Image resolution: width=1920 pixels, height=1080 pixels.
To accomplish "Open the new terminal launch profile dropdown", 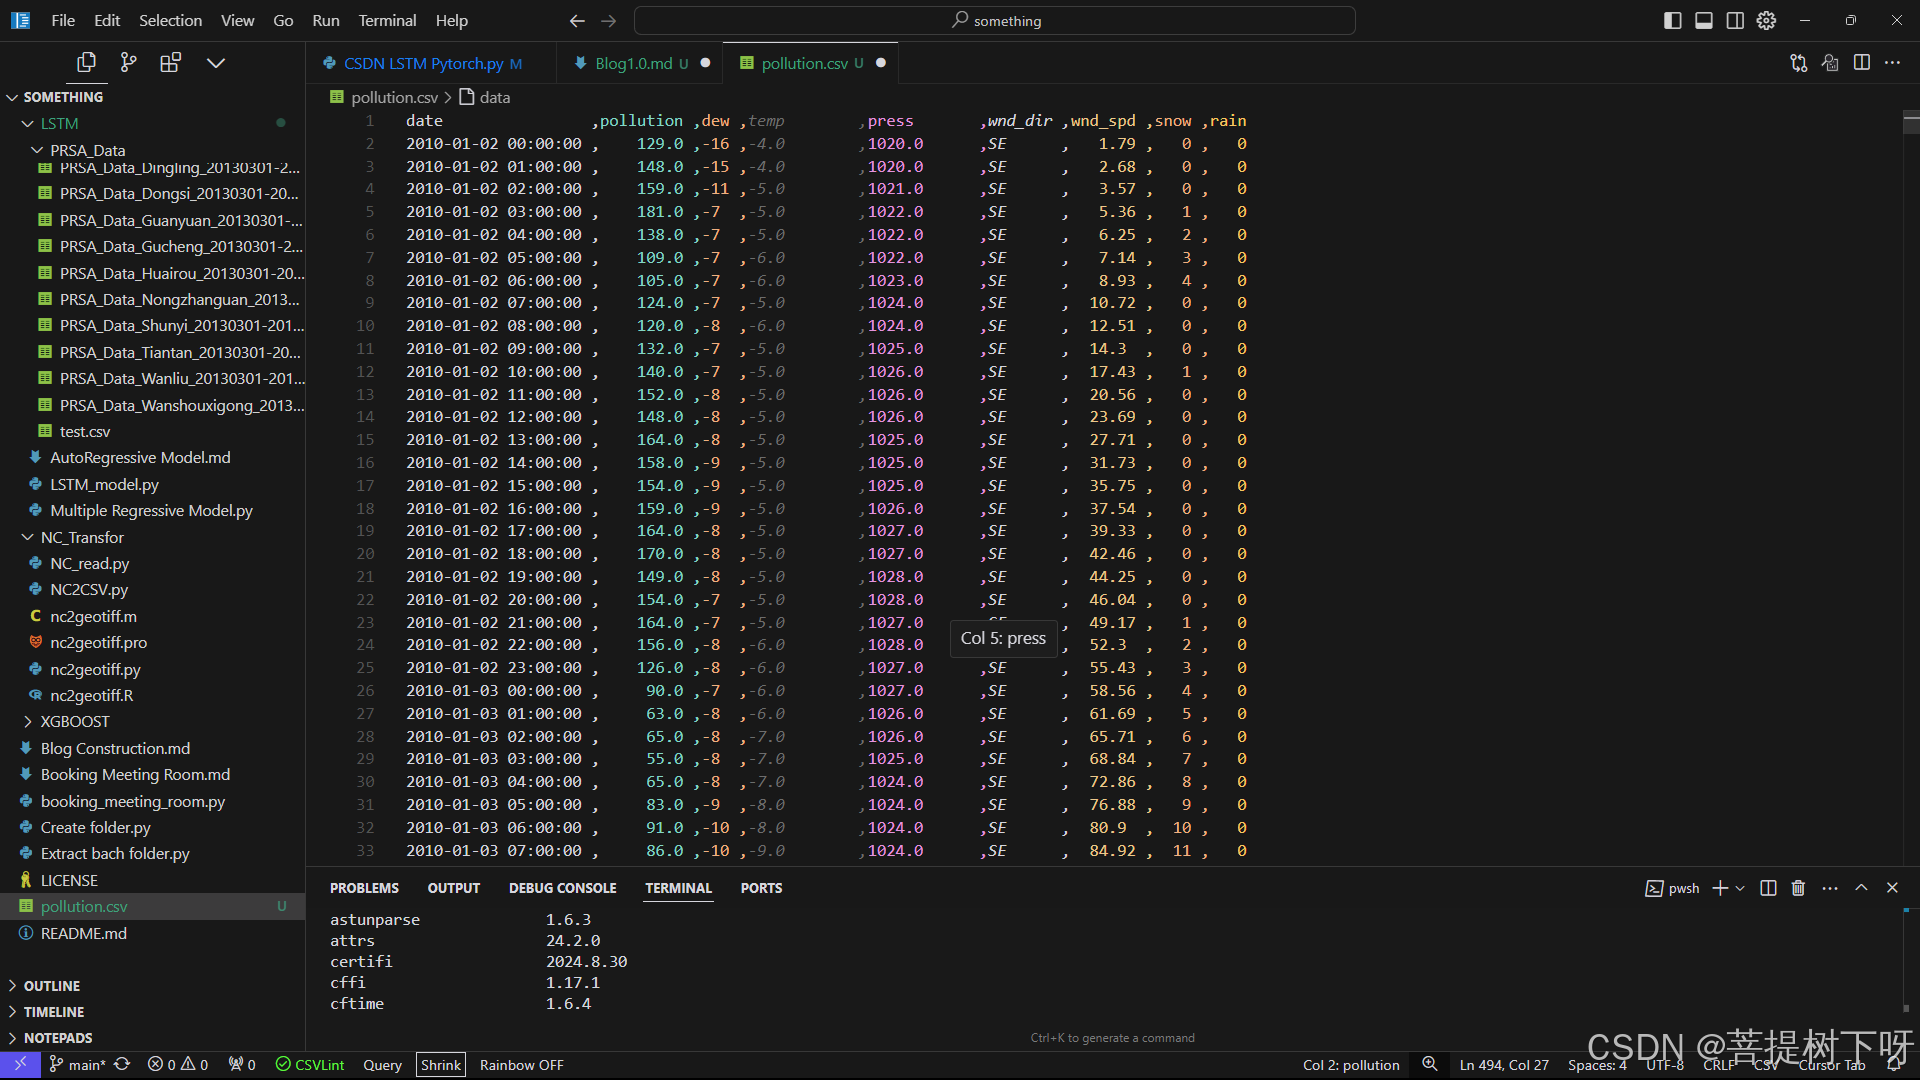I will (x=1741, y=888).
